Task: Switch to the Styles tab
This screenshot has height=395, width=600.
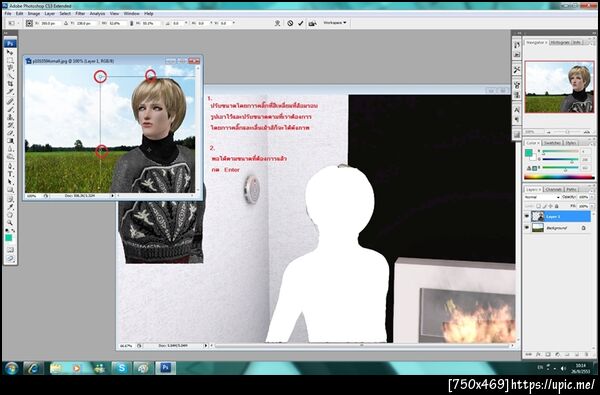Action: coord(571,143)
